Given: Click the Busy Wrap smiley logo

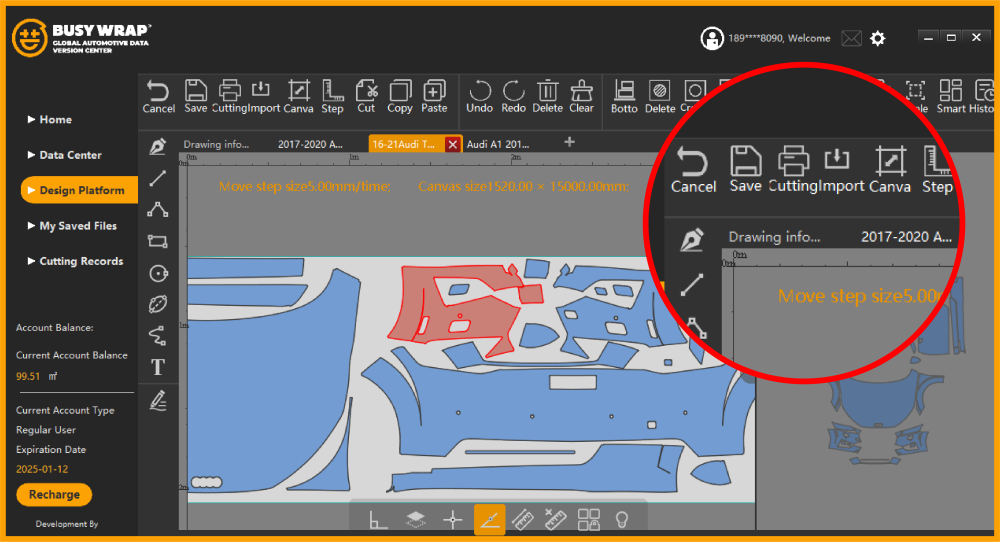Looking at the screenshot, I should pyautogui.click(x=29, y=38).
